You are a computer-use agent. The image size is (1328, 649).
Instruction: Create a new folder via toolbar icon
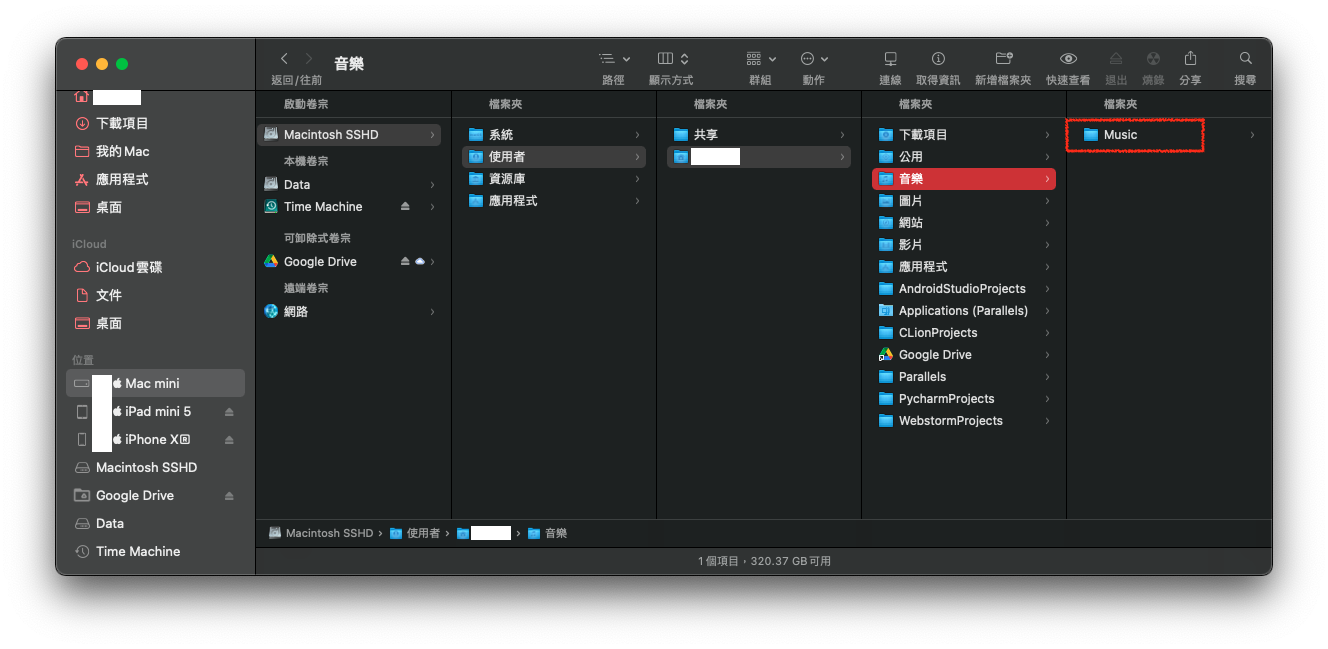(x=1003, y=59)
